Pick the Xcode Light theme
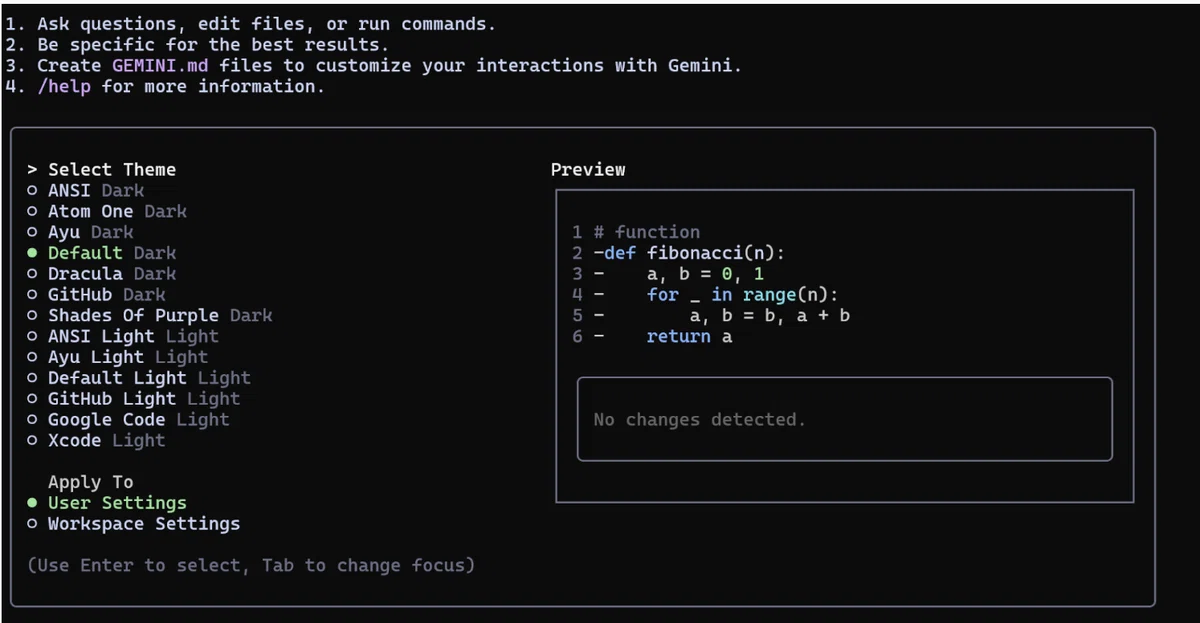 pos(96,440)
